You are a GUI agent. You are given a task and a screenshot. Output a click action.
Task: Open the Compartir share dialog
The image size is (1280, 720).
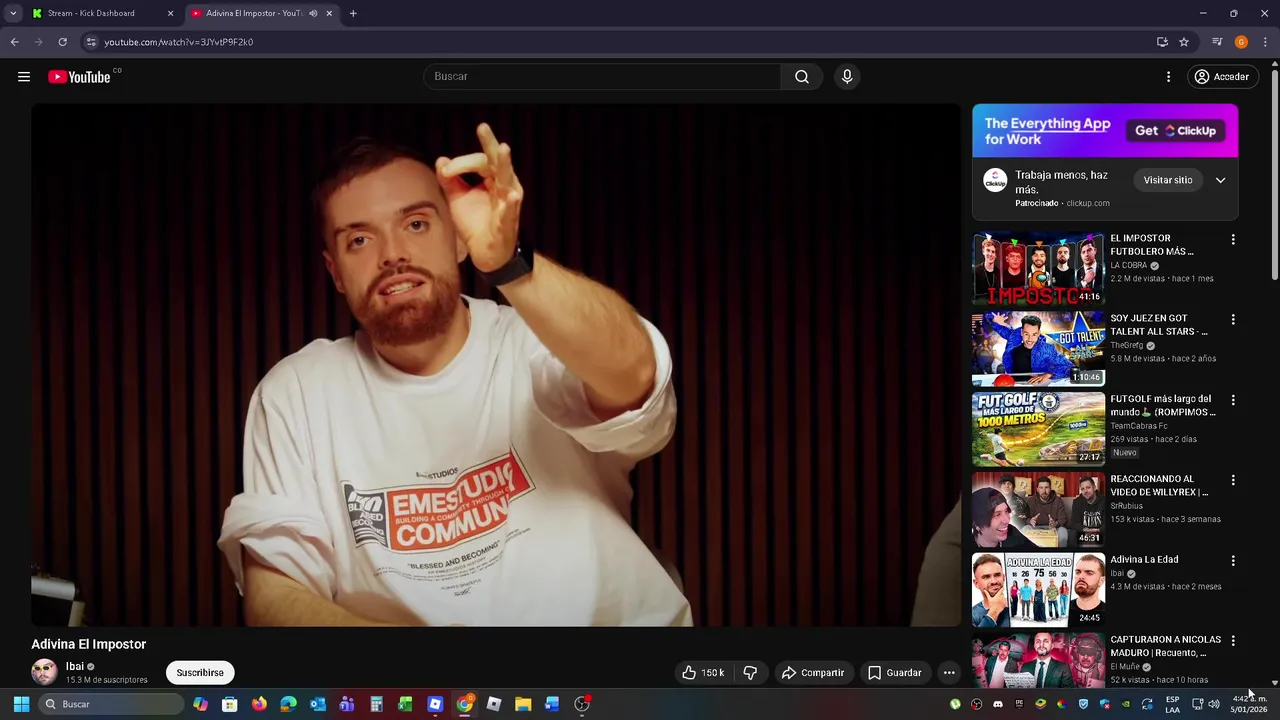[813, 673]
